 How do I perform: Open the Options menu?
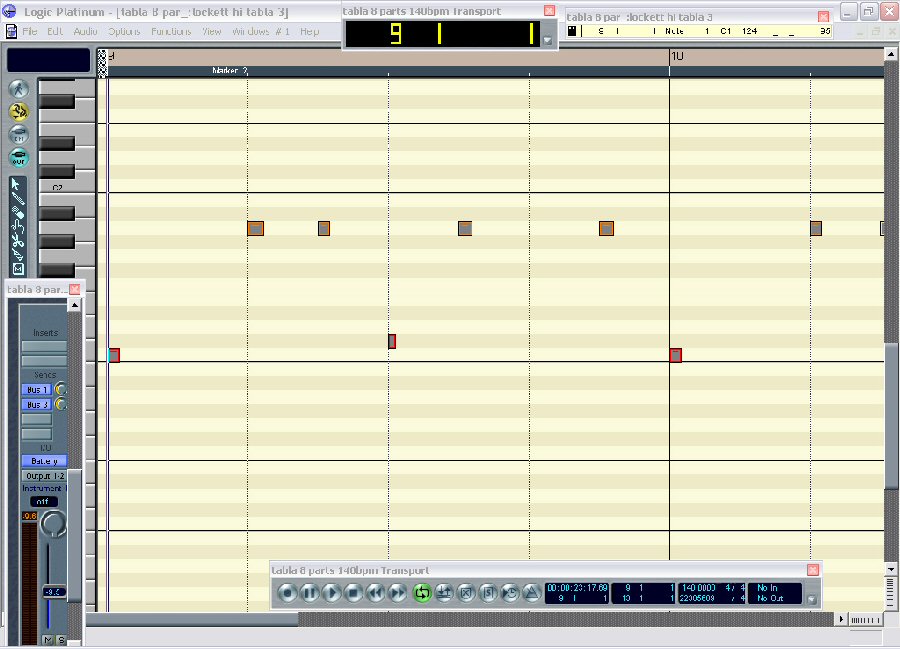(x=124, y=31)
